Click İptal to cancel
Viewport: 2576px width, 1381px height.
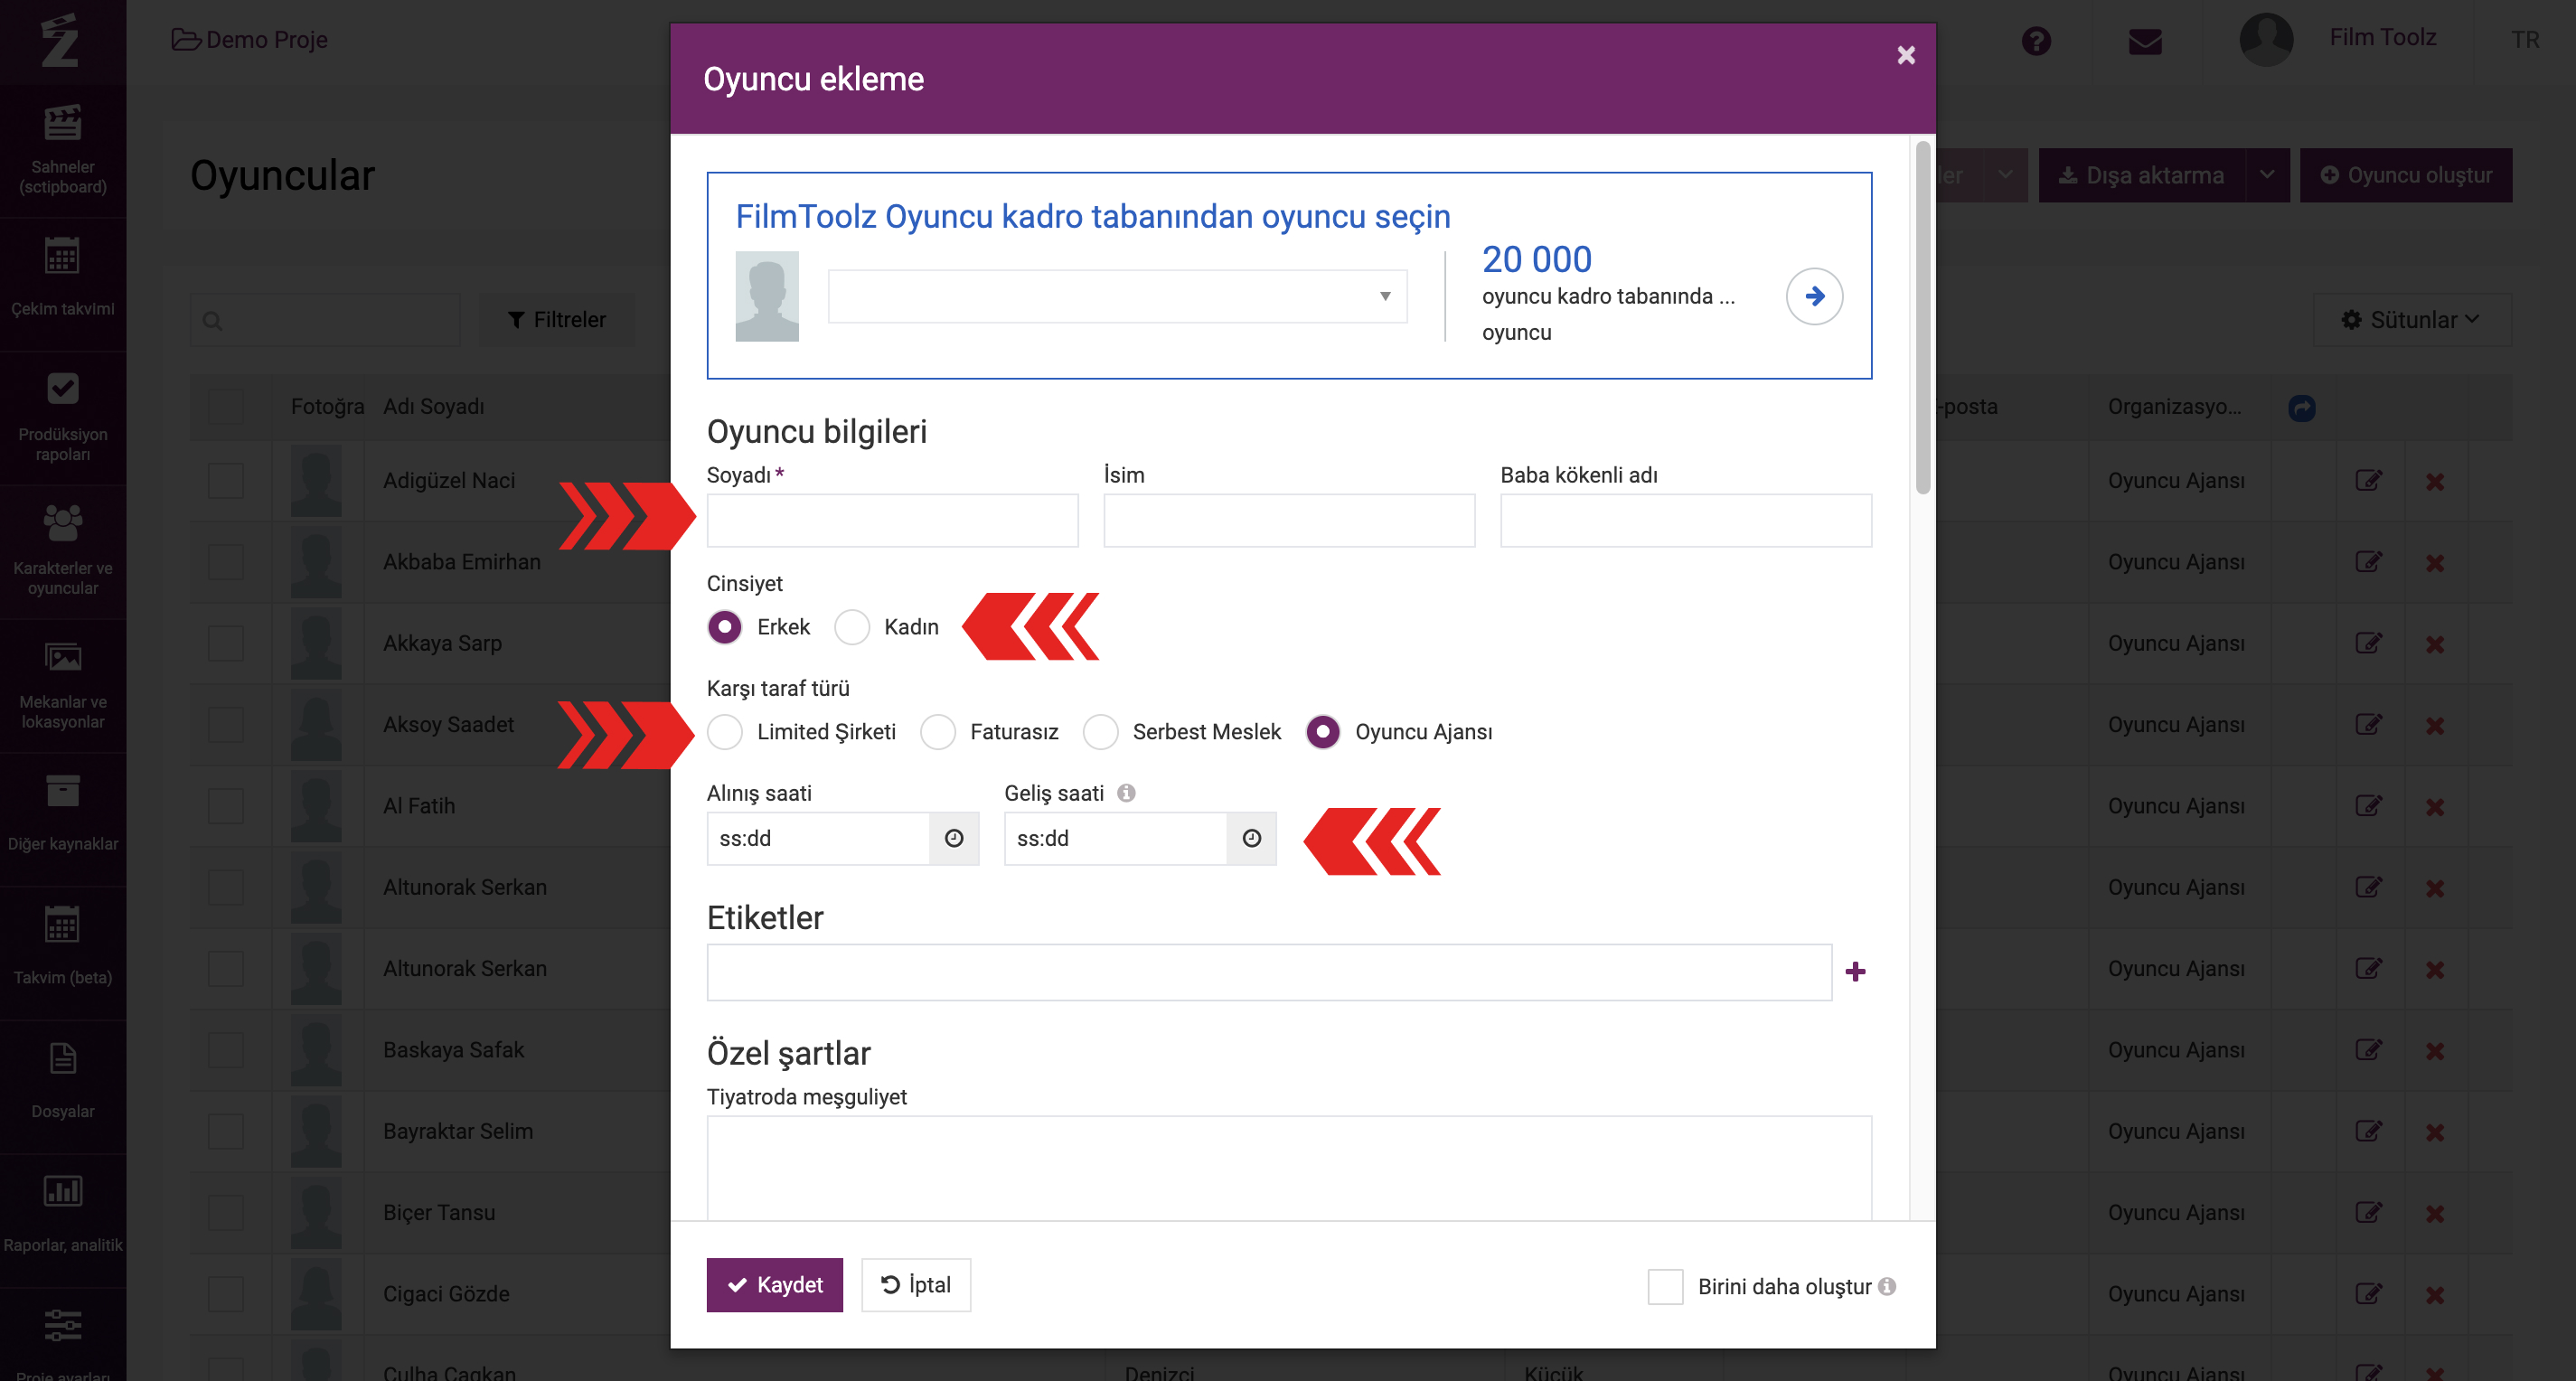[915, 1284]
